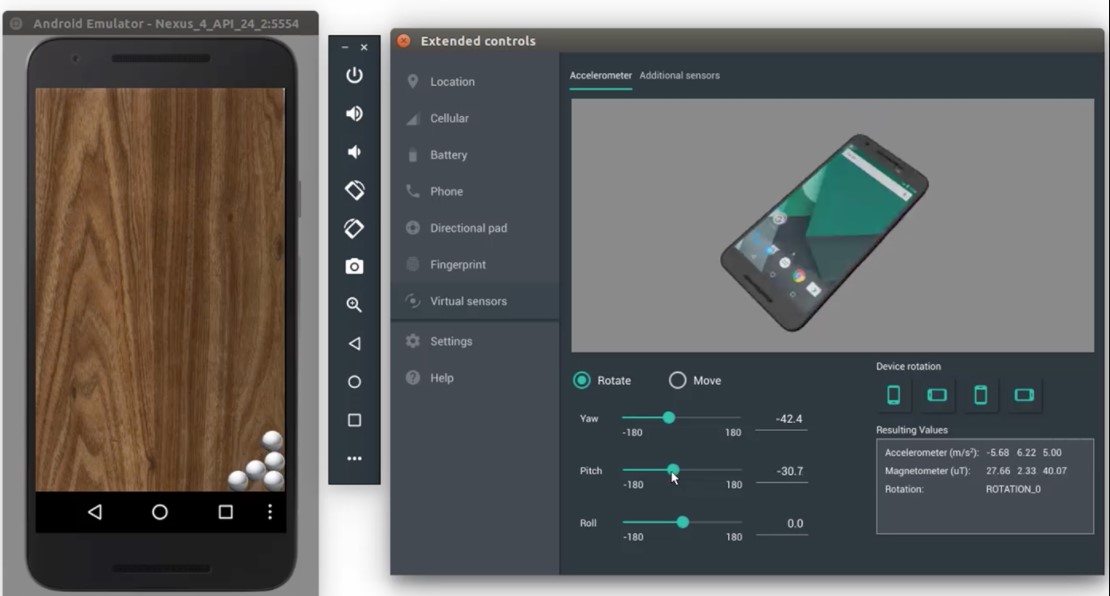
Task: Tap the Back button on the phone screen
Action: point(95,512)
